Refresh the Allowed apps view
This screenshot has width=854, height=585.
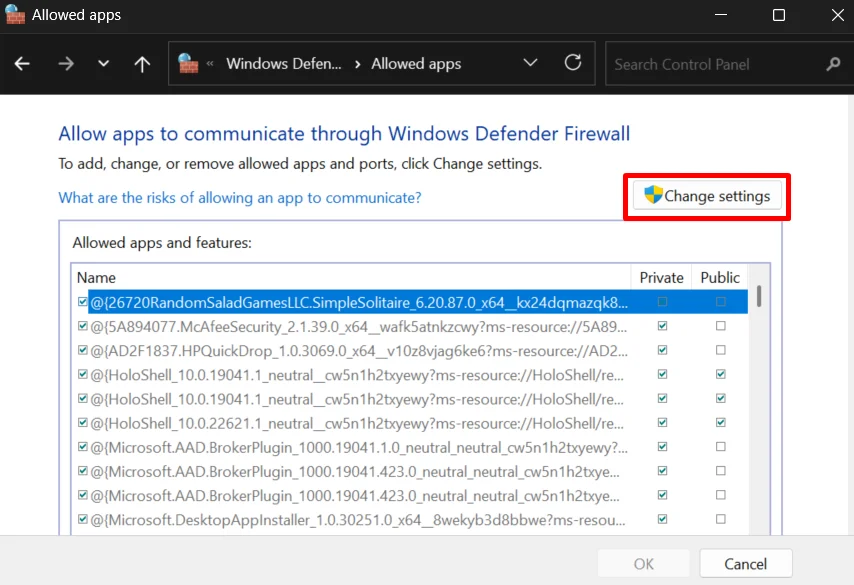pyautogui.click(x=573, y=63)
